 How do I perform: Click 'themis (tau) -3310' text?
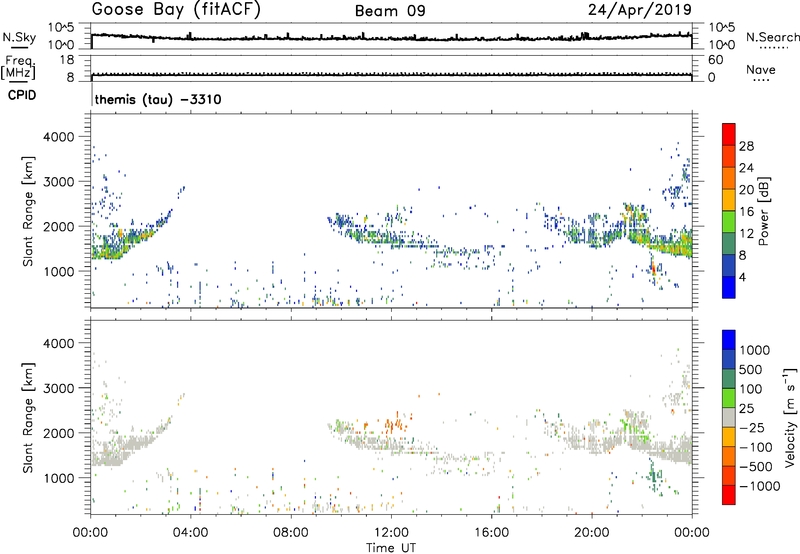(158, 99)
